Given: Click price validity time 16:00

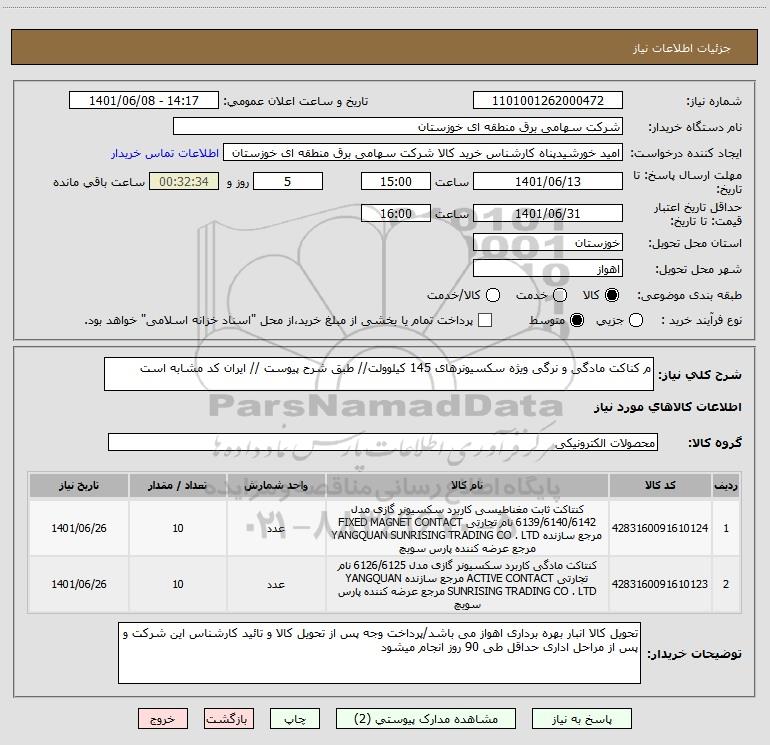Looking at the screenshot, I should pos(396,214).
